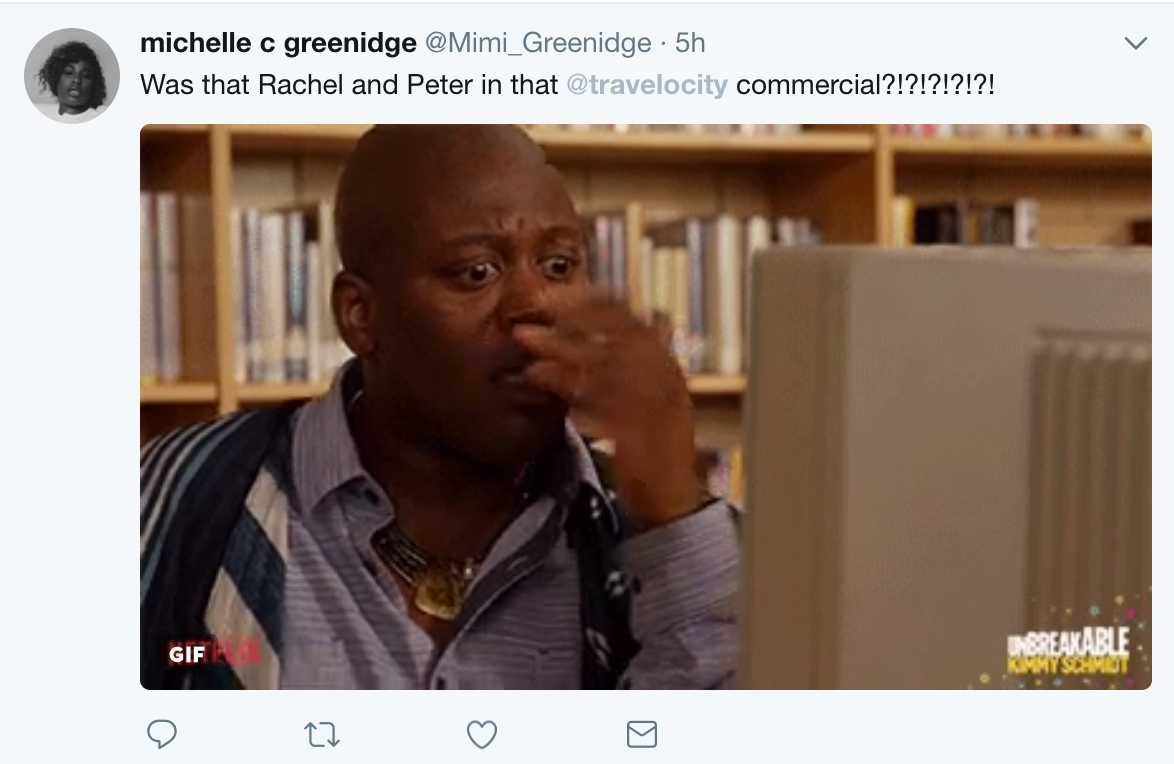Image resolution: width=1174 pixels, height=764 pixels.
Task: Like the tweet with the heart icon
Action: click(x=481, y=734)
